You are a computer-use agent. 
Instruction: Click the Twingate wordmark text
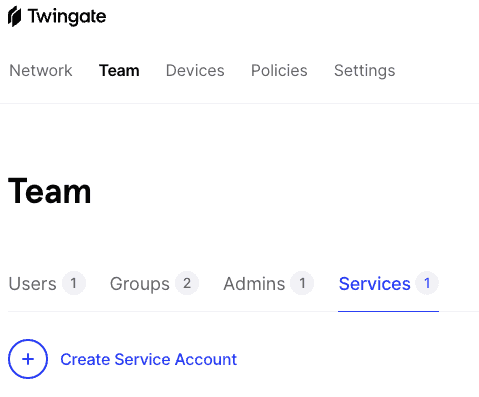67,17
